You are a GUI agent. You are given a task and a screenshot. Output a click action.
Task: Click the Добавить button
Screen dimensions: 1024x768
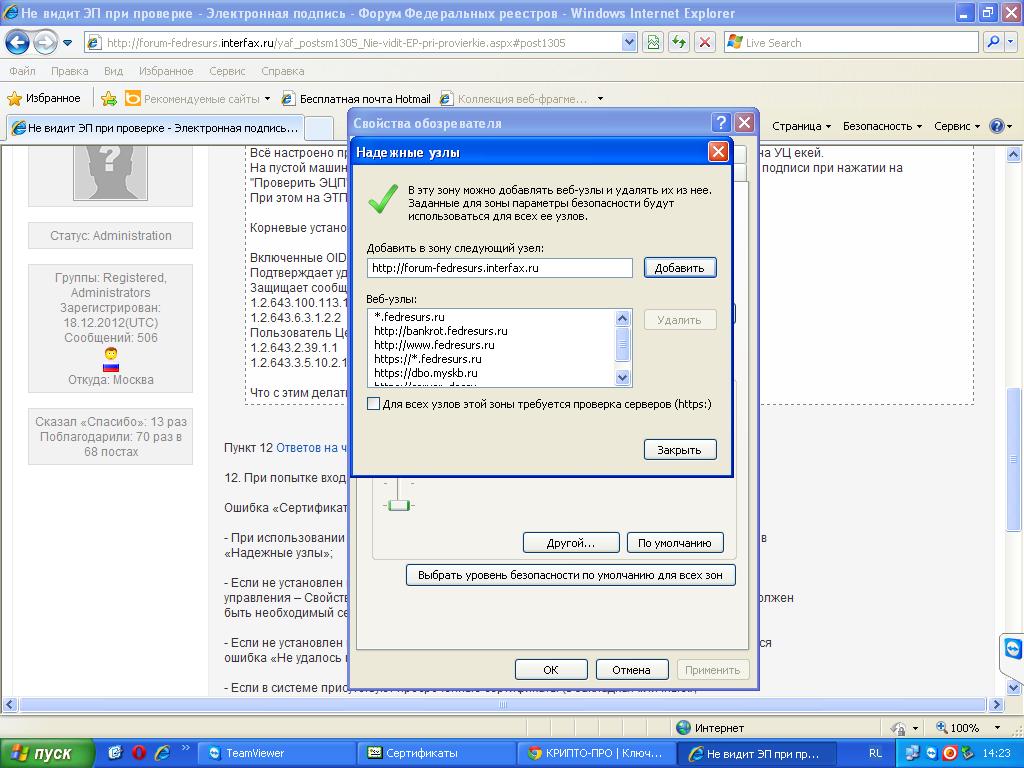pyautogui.click(x=680, y=268)
